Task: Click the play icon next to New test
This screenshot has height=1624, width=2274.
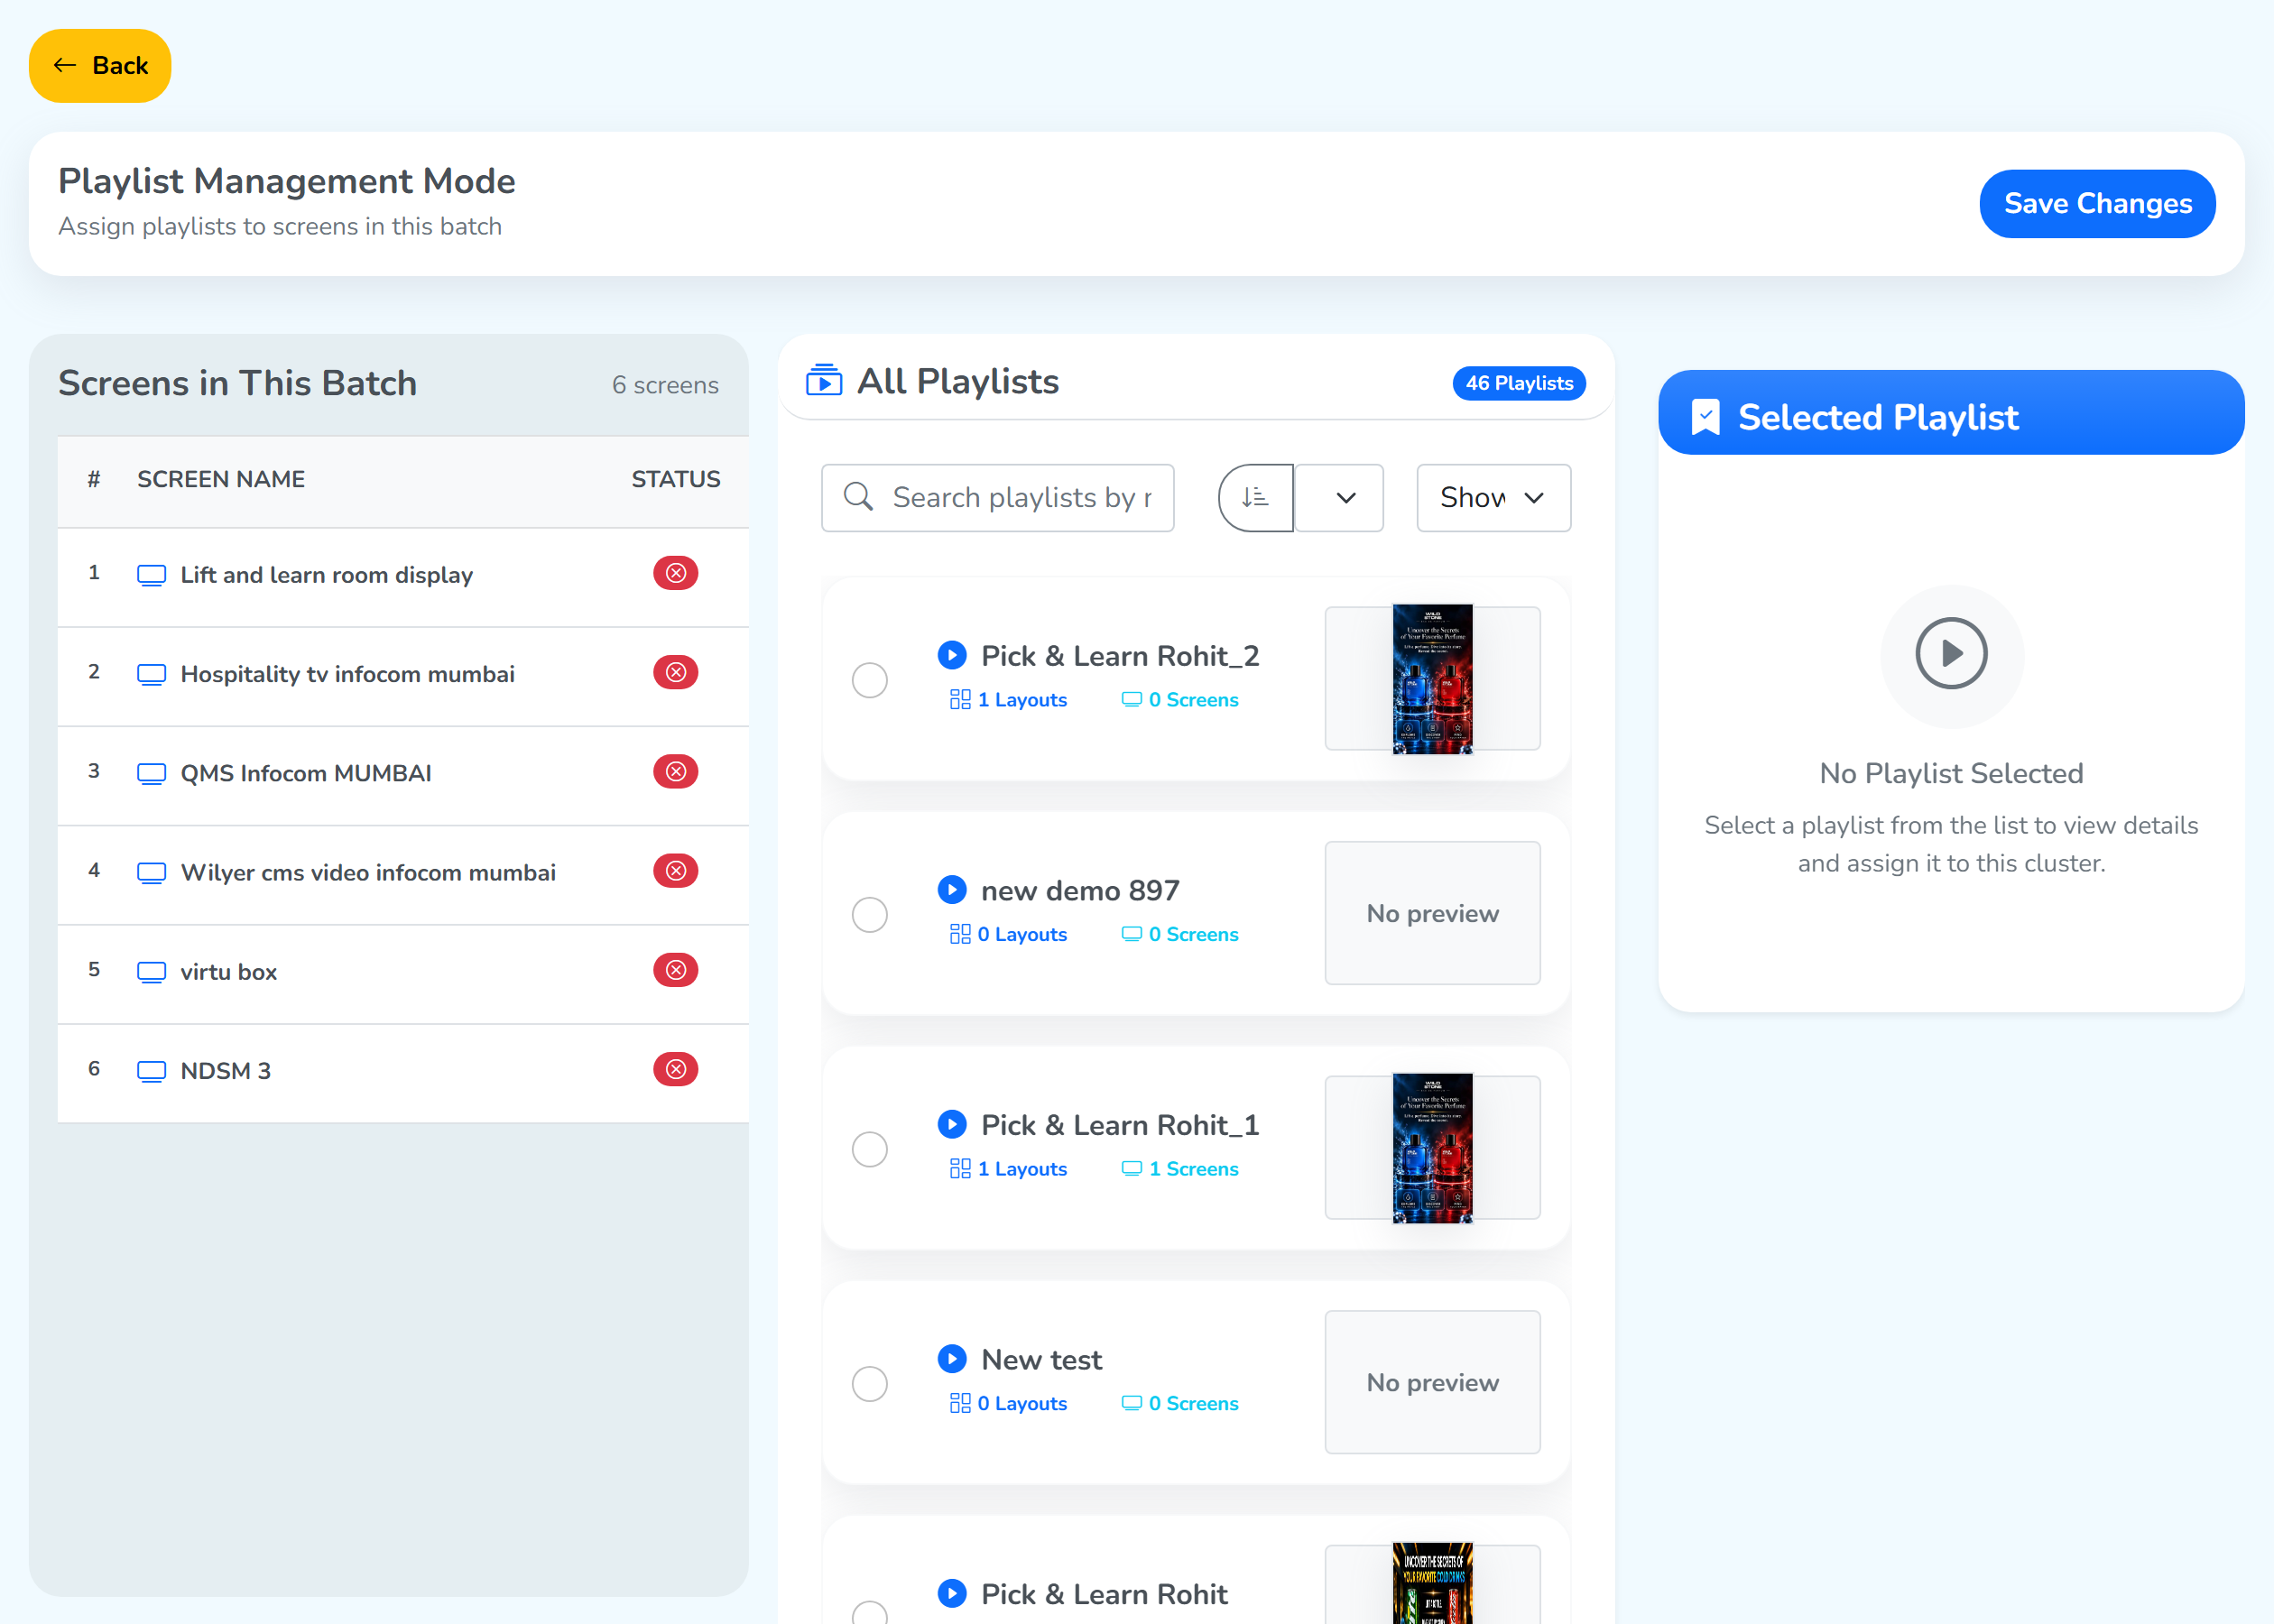Action: 952,1358
